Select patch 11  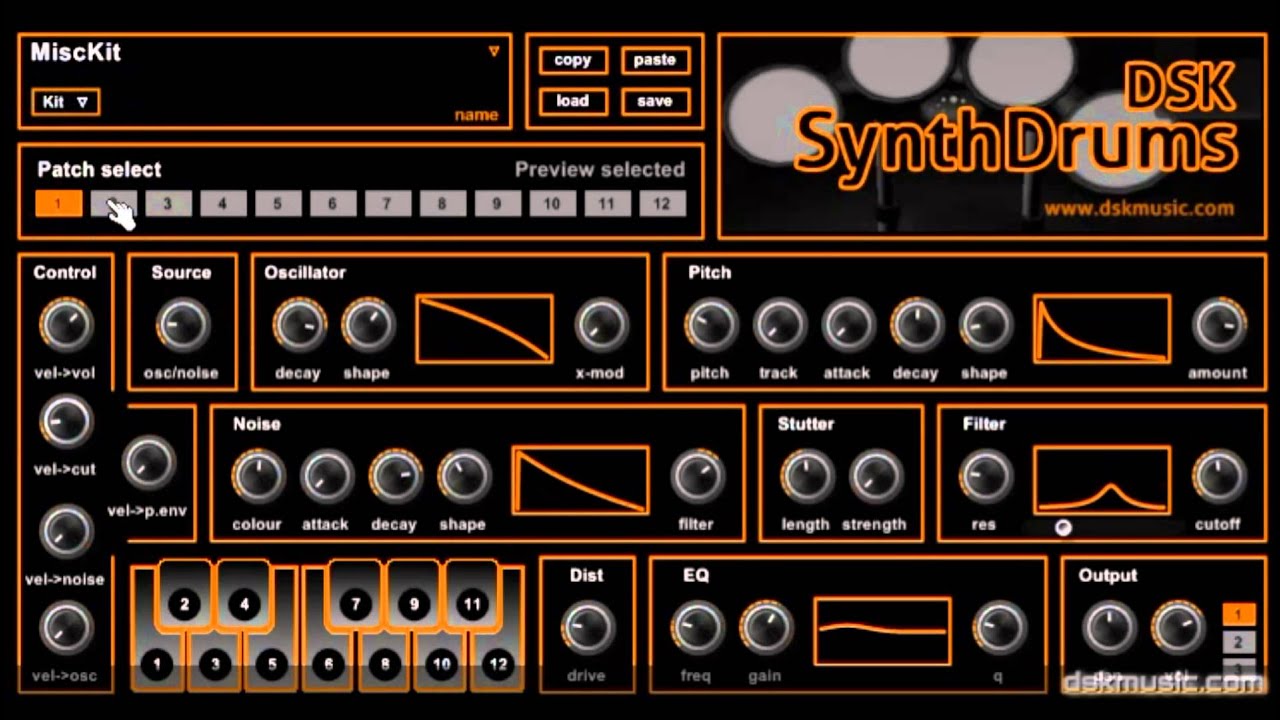pyautogui.click(x=607, y=204)
